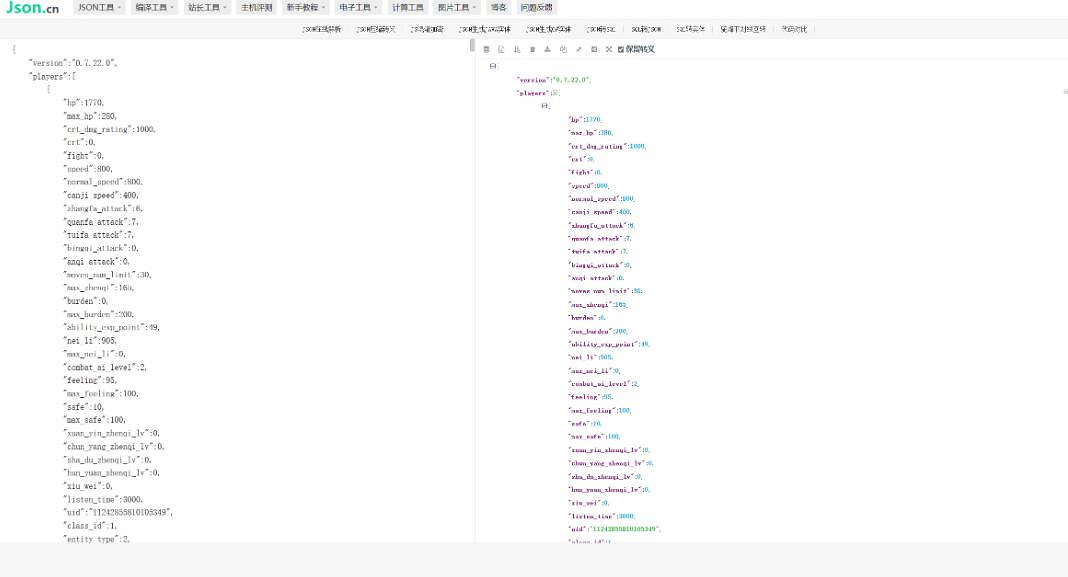Click the ascending sort icon in viewer toolbar
The height and width of the screenshot is (577, 1068).
click(x=501, y=49)
